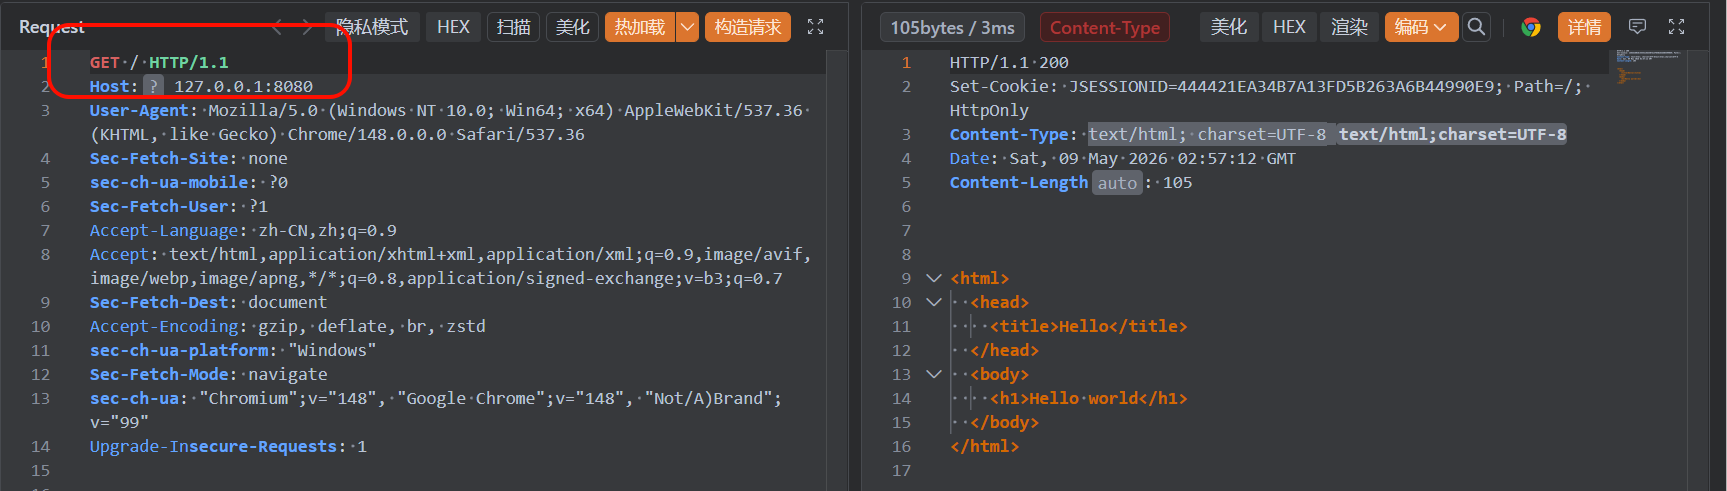
Task: Click the 构造请求 button
Action: click(748, 27)
